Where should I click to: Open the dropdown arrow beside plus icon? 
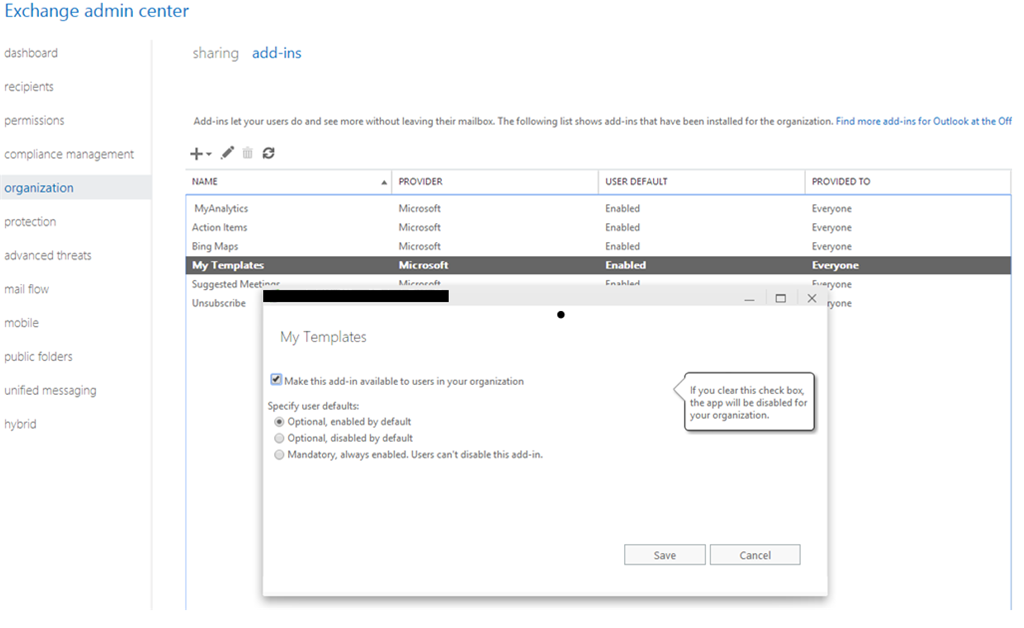pyautogui.click(x=209, y=155)
